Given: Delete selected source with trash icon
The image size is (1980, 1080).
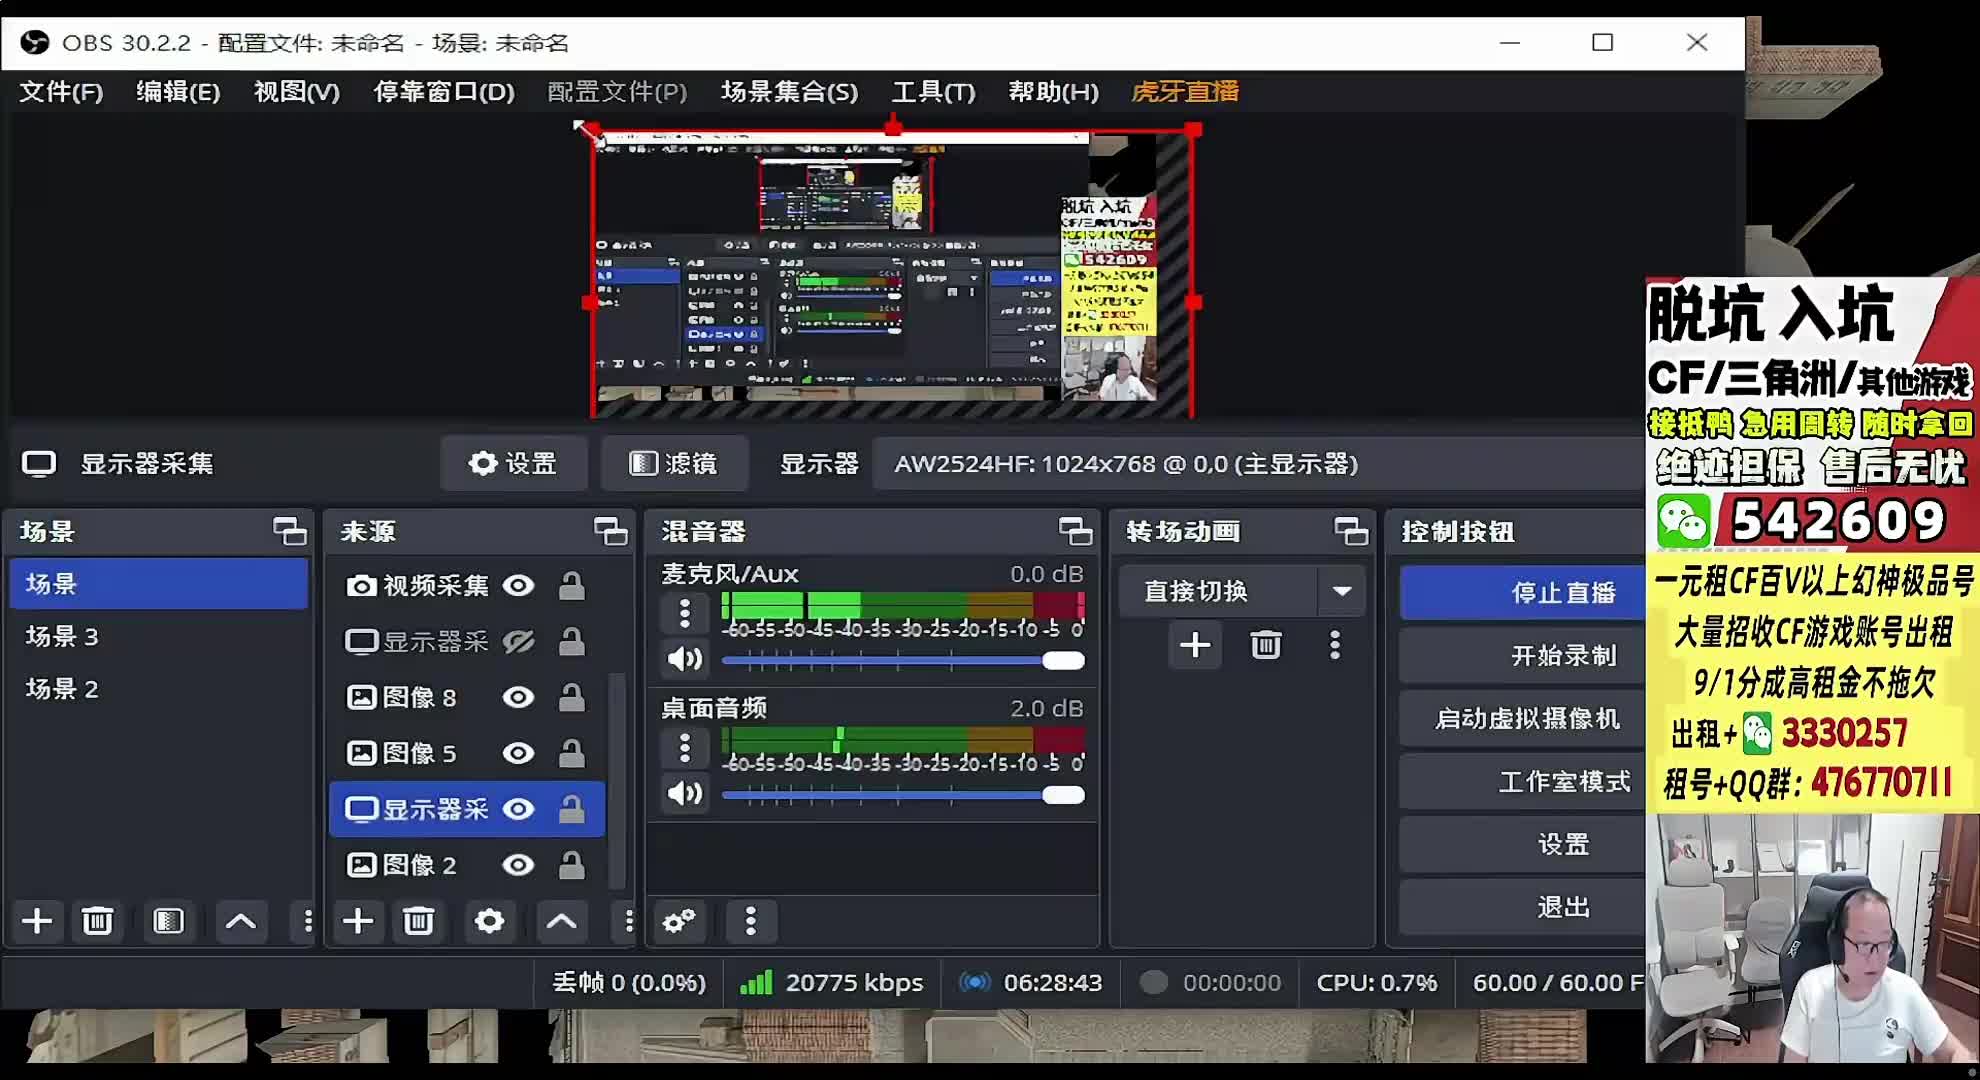Looking at the screenshot, I should click(418, 921).
